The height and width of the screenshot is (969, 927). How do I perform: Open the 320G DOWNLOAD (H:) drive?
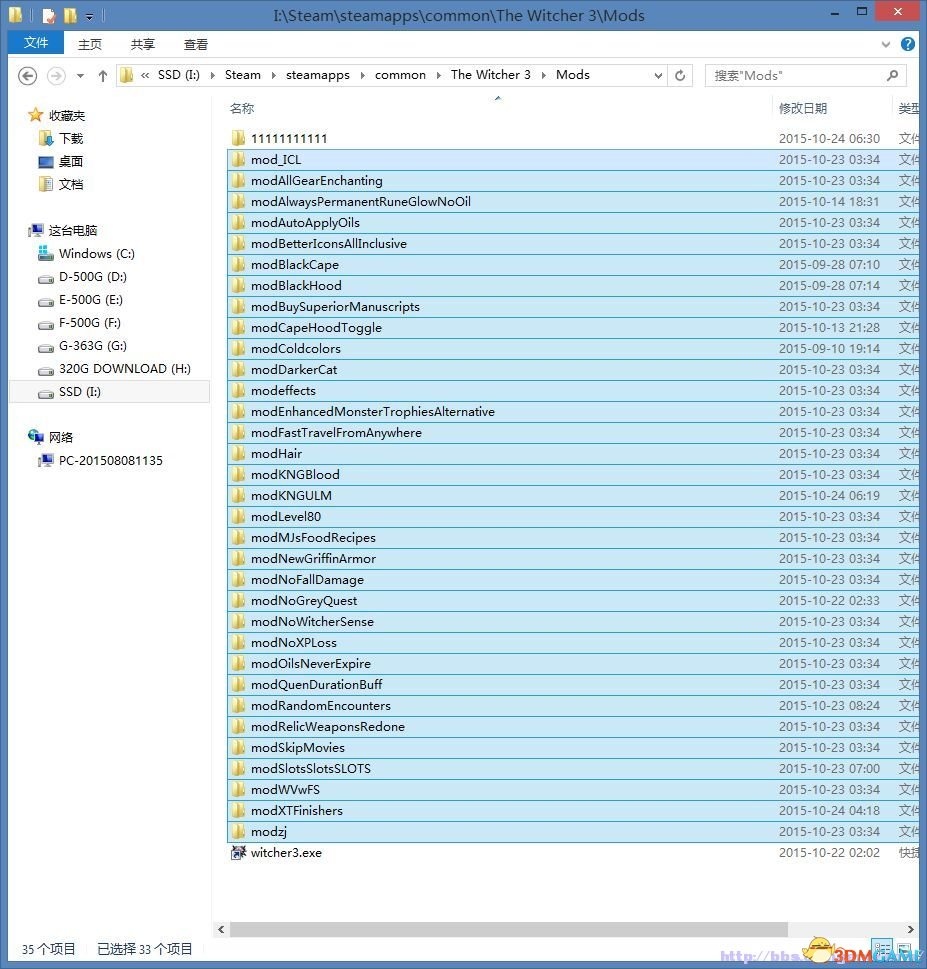click(x=124, y=368)
